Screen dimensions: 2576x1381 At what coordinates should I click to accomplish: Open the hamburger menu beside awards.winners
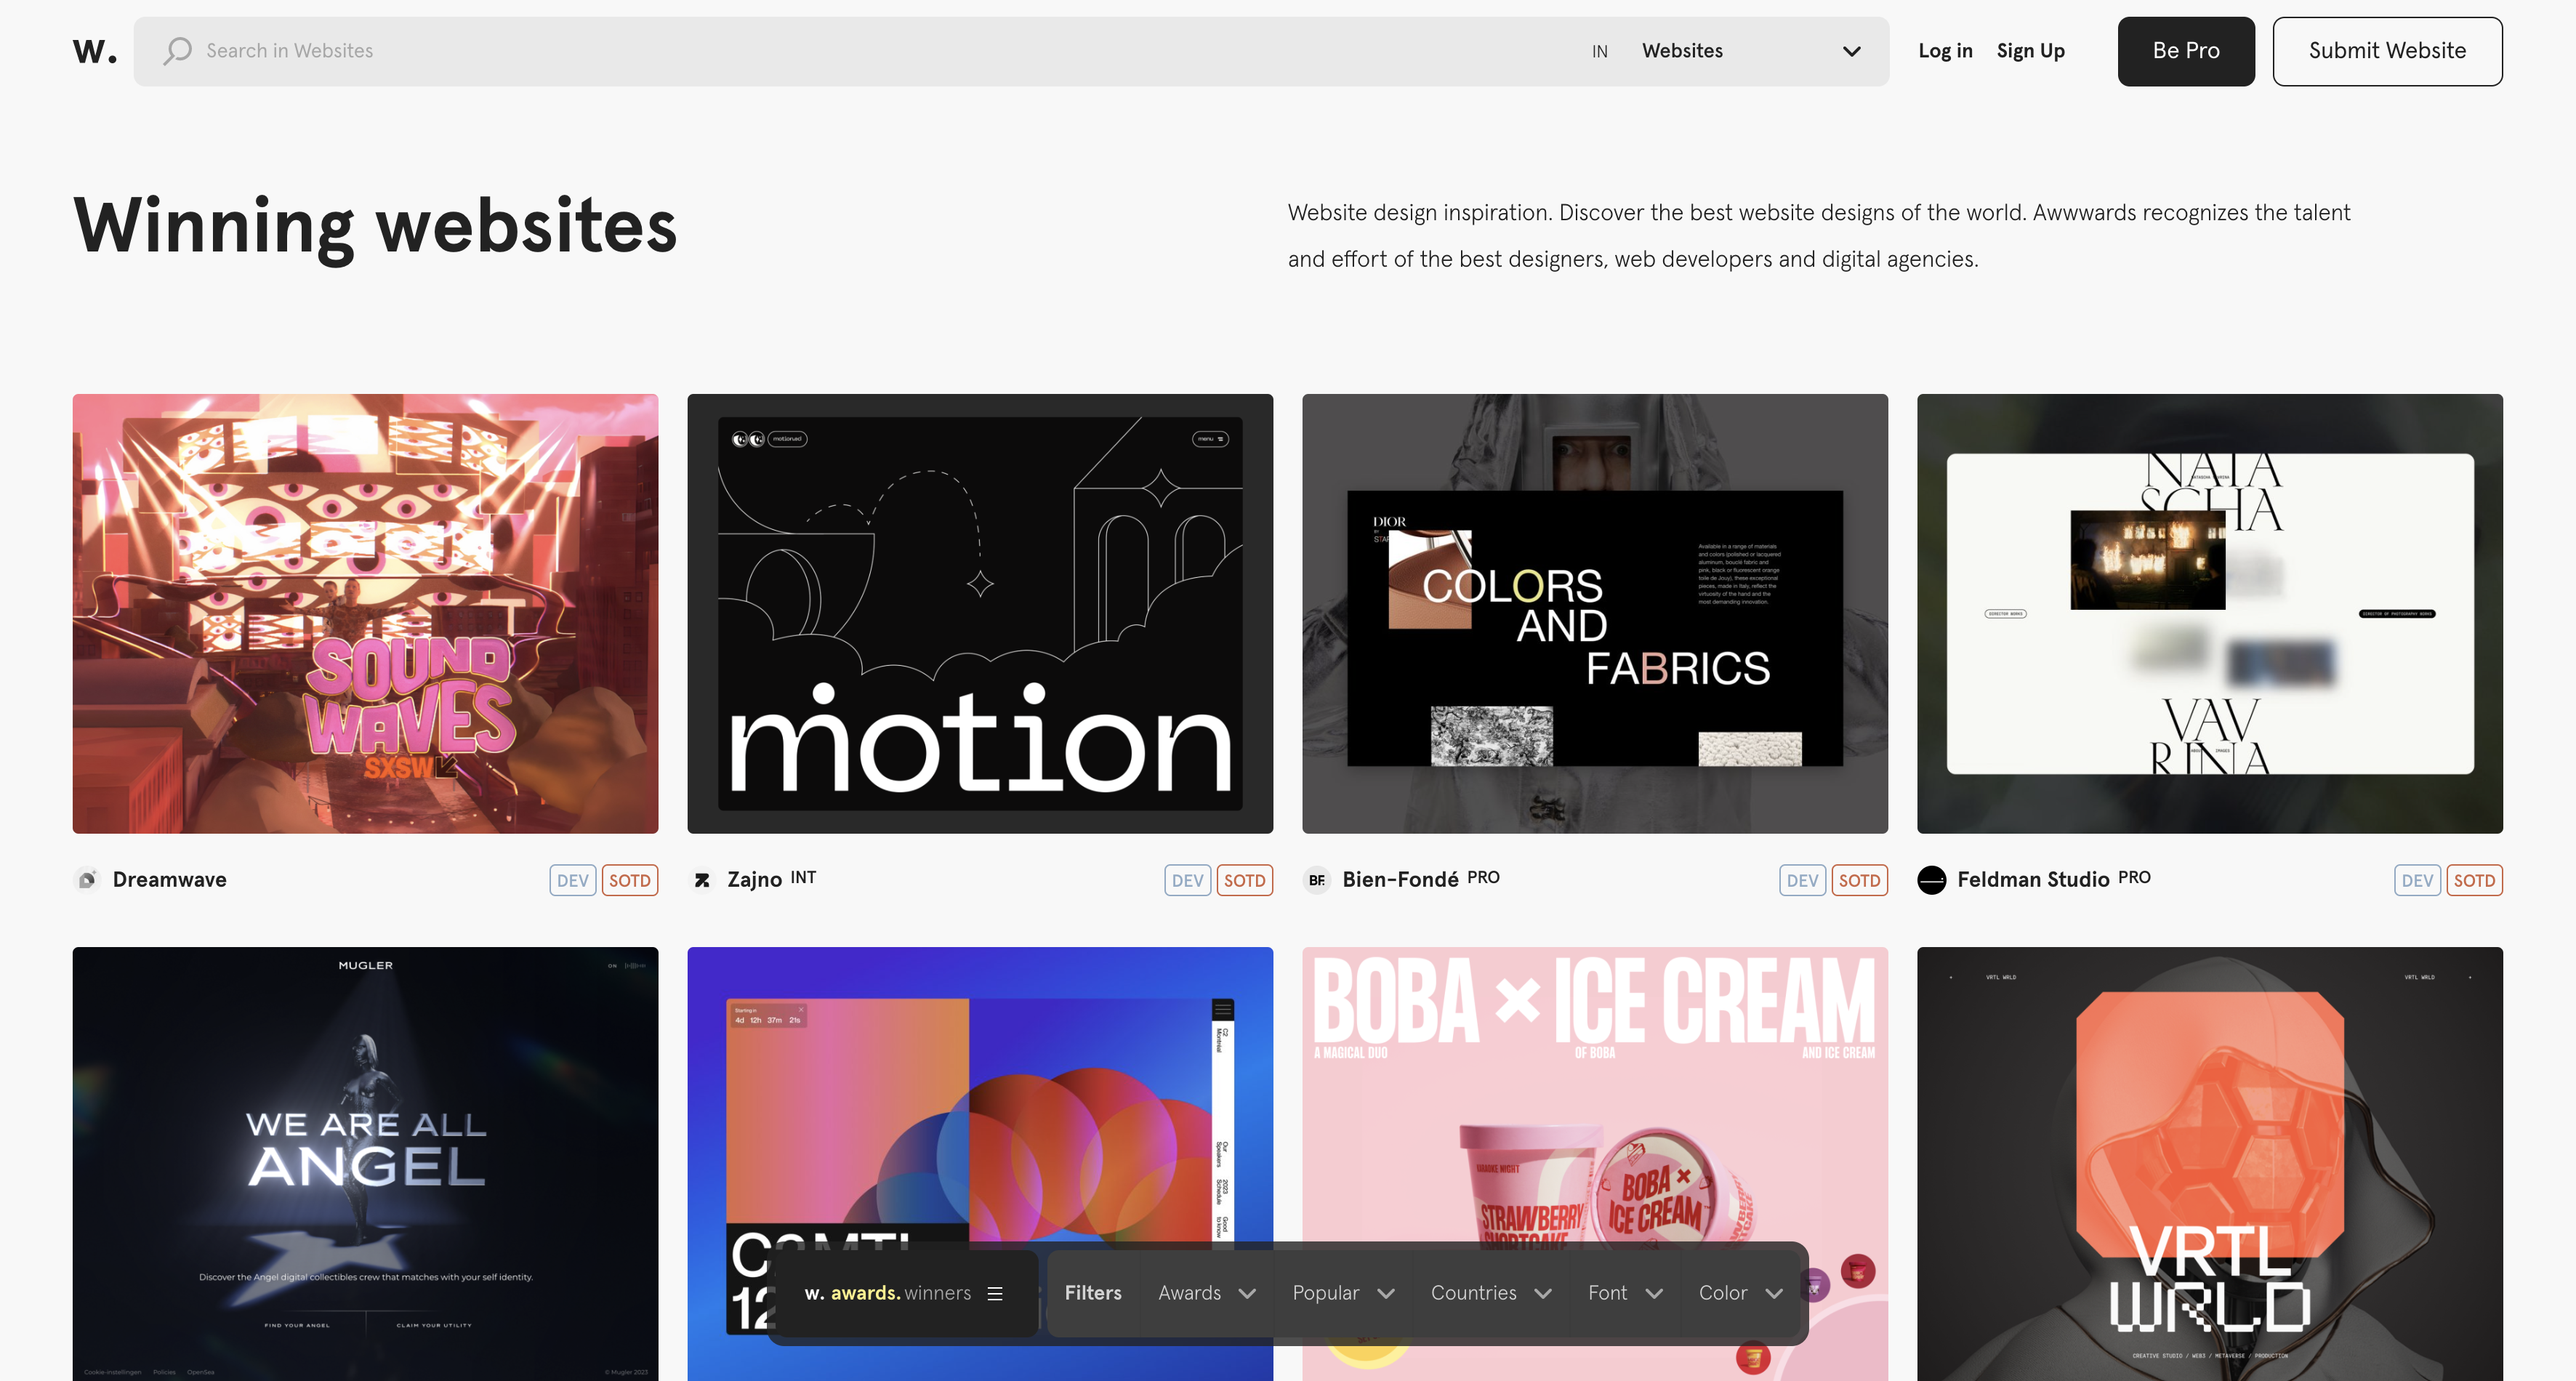995,1293
